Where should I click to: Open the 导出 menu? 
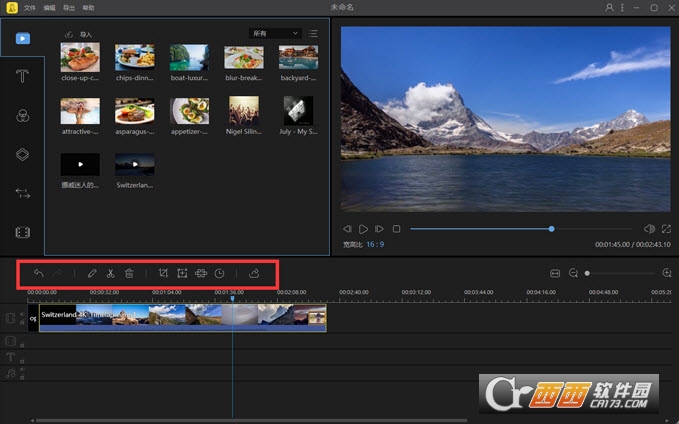tap(69, 8)
